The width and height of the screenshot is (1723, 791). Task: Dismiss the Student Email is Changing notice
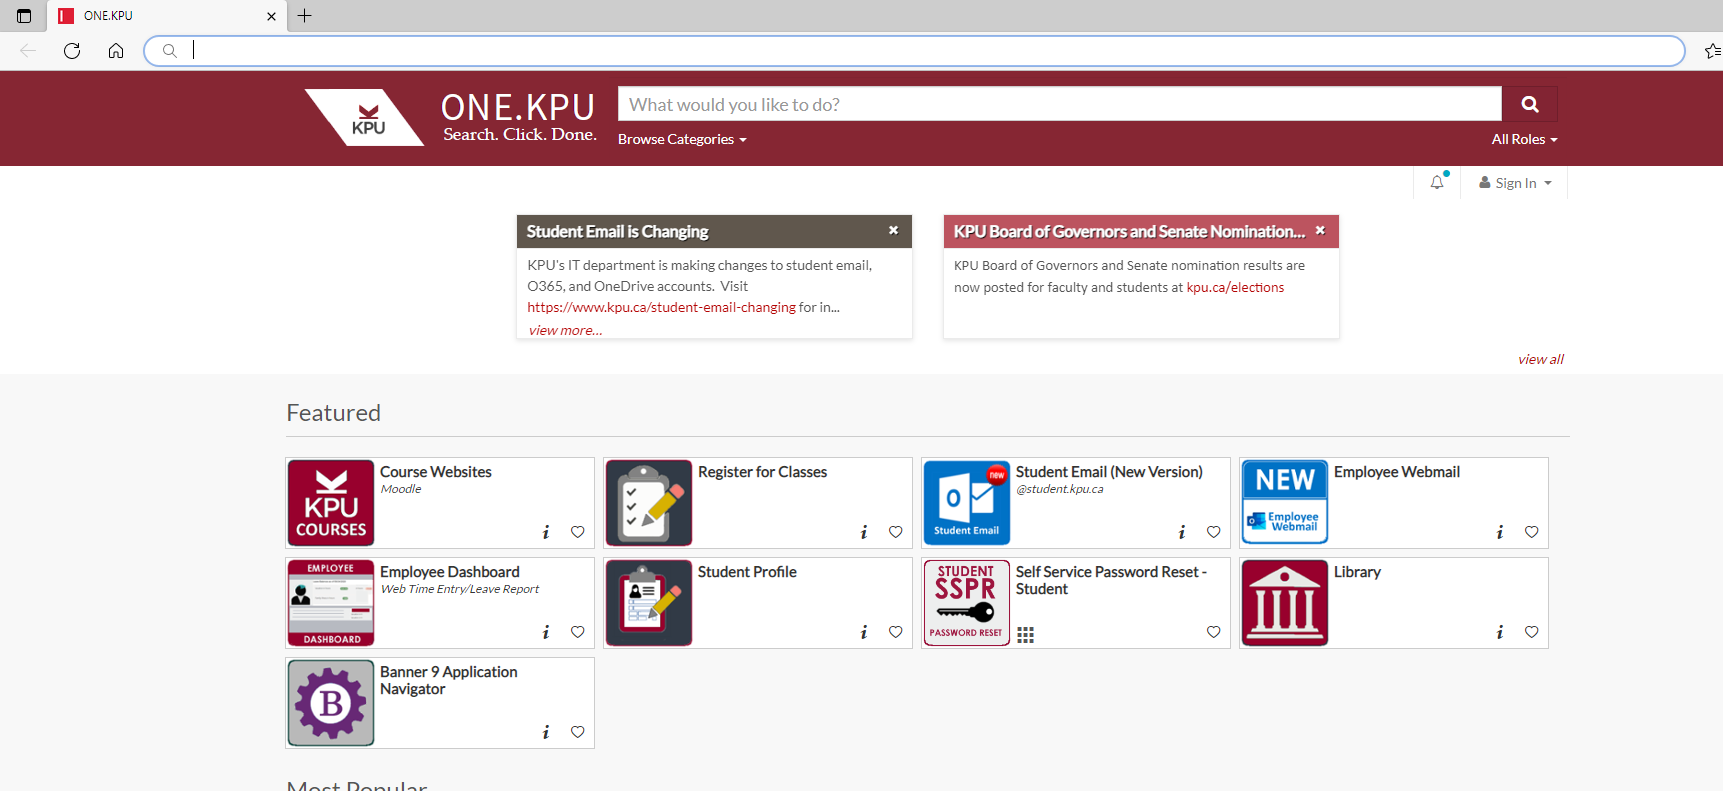tap(893, 231)
